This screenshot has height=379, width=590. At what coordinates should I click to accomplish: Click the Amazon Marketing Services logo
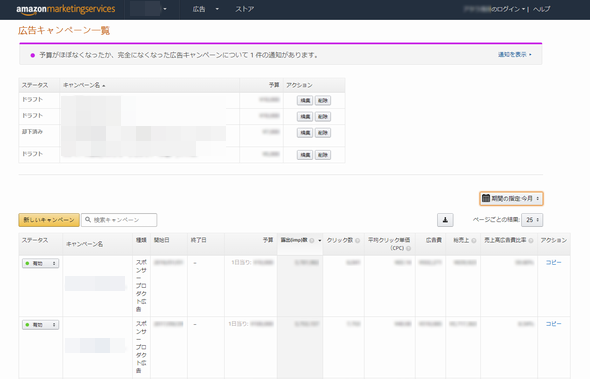coord(66,9)
